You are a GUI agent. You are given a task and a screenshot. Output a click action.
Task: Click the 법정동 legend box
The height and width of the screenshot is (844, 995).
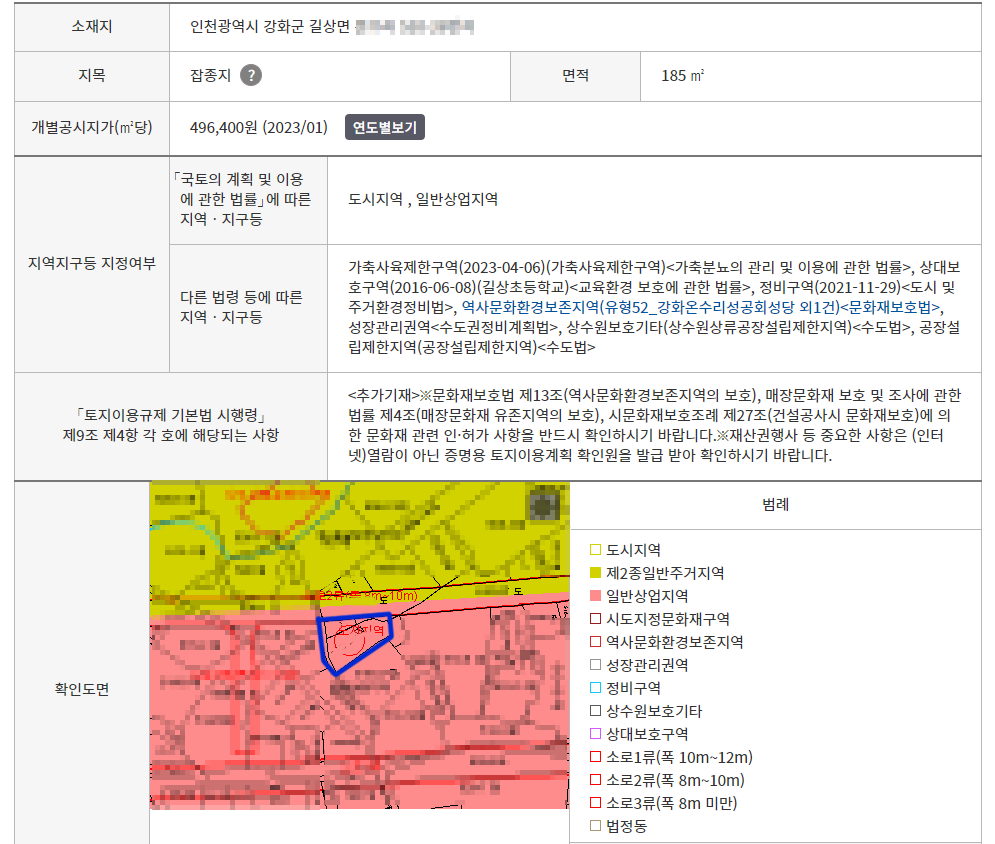click(595, 826)
